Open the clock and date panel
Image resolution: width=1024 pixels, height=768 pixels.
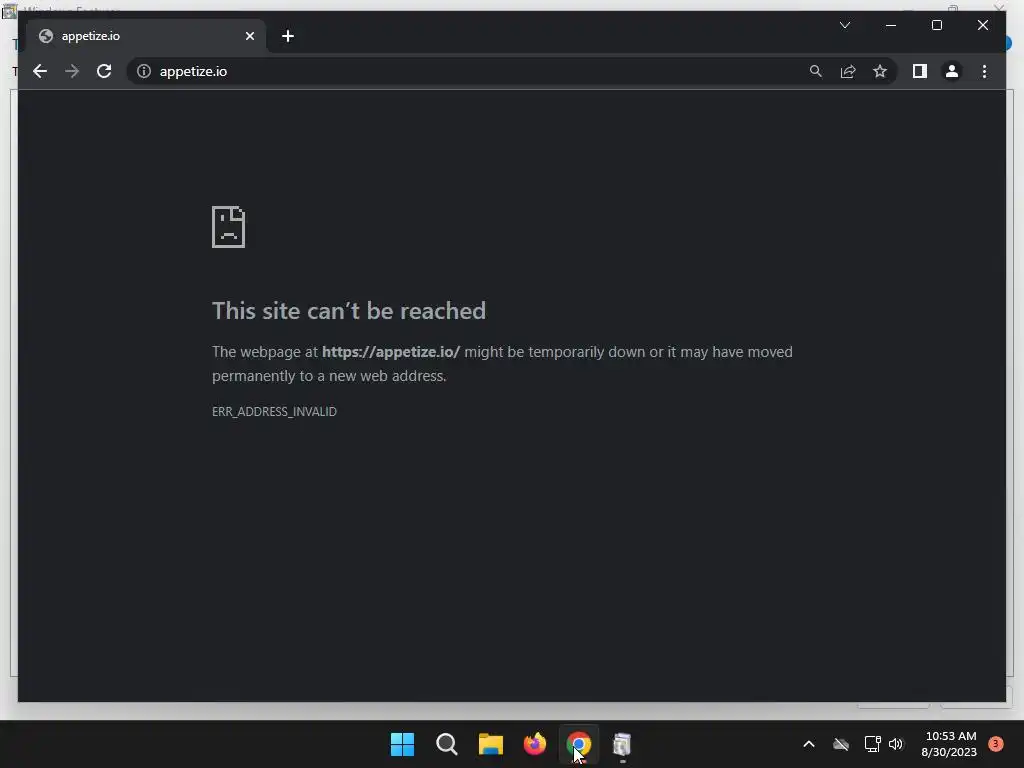point(950,744)
